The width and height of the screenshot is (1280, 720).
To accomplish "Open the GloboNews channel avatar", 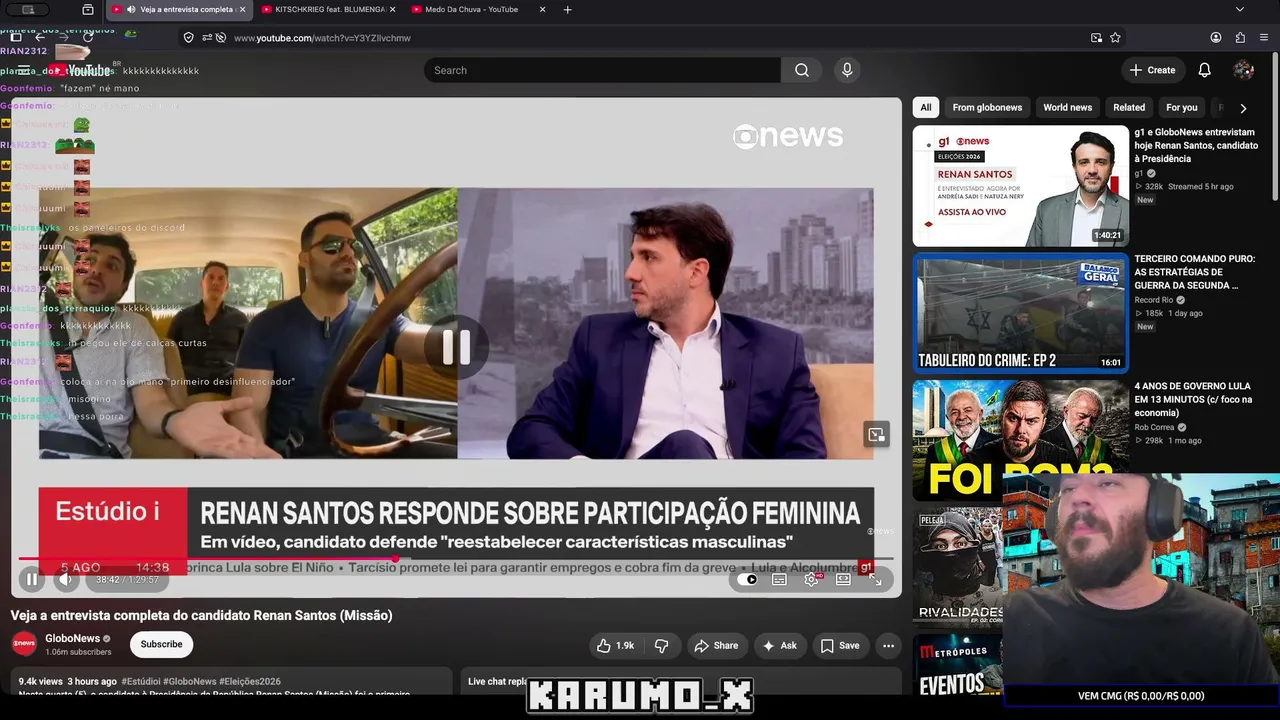I will click(x=24, y=644).
